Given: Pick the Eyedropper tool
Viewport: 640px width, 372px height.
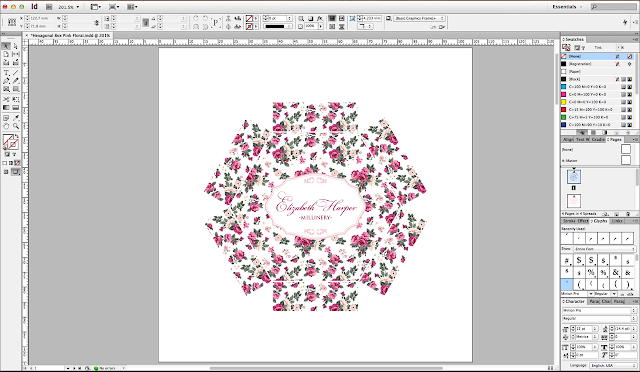Looking at the screenshot, I should pyautogui.click(x=16, y=118).
